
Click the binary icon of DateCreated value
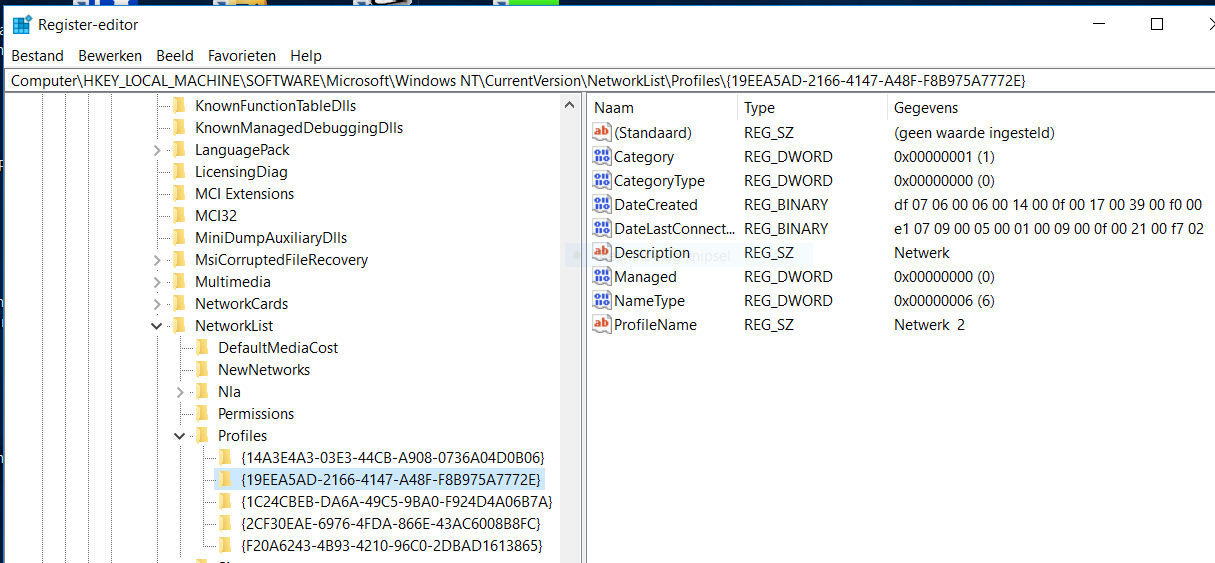pos(602,205)
